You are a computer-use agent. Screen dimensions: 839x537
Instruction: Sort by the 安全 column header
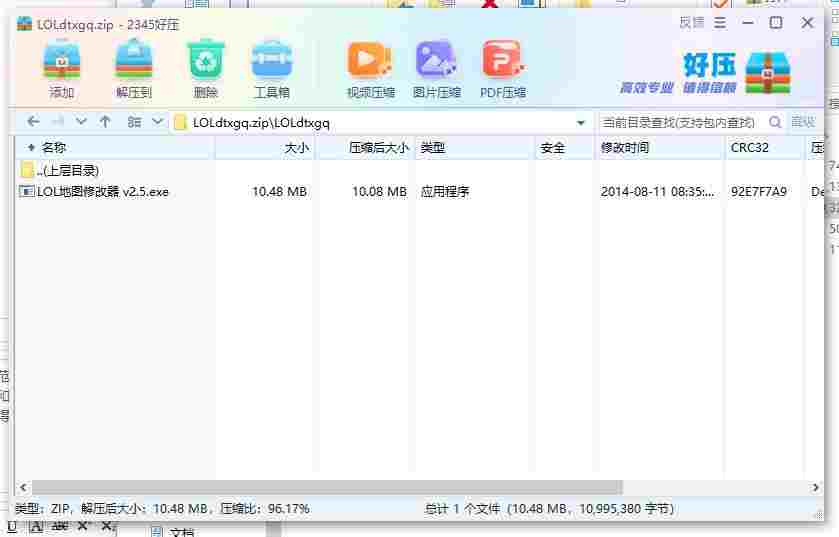565,148
